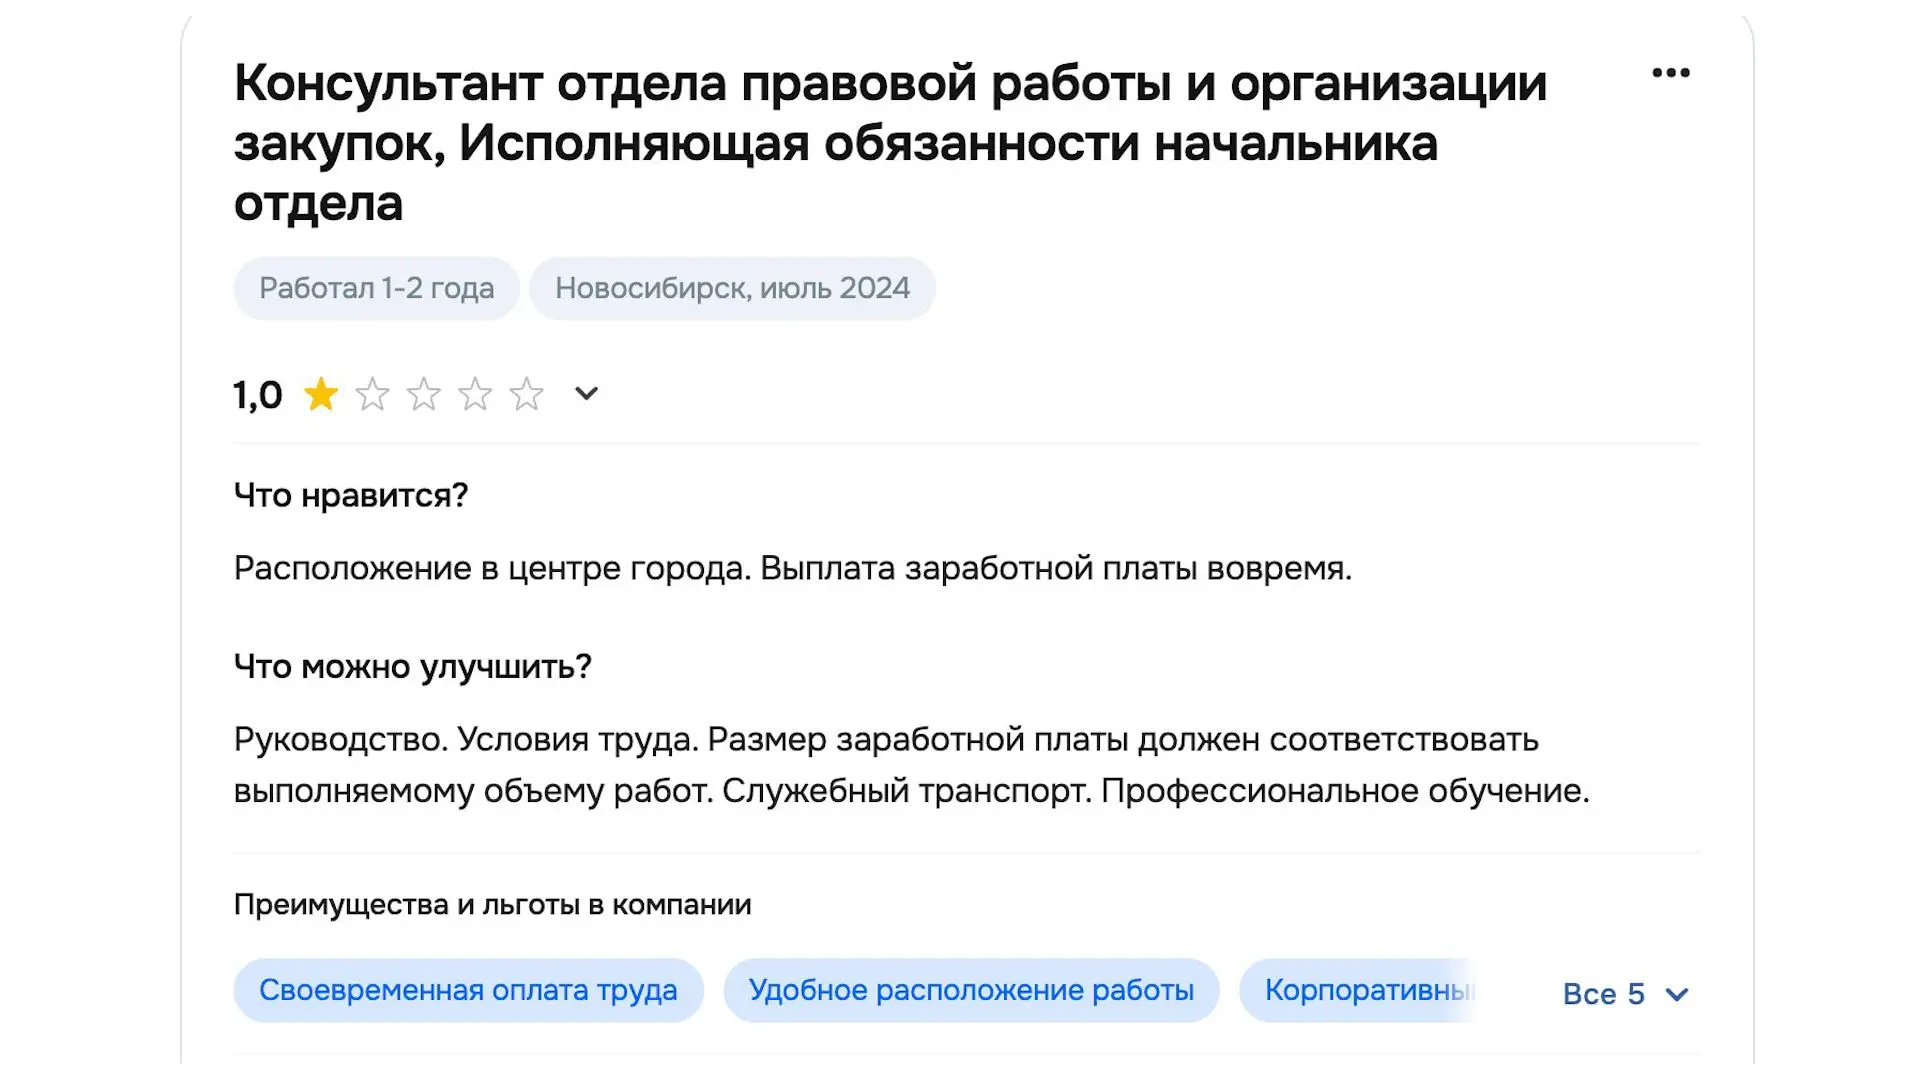Click the 'Работал 1-2 года' chip
Image resolution: width=1920 pixels, height=1080 pixels.
[x=377, y=288]
